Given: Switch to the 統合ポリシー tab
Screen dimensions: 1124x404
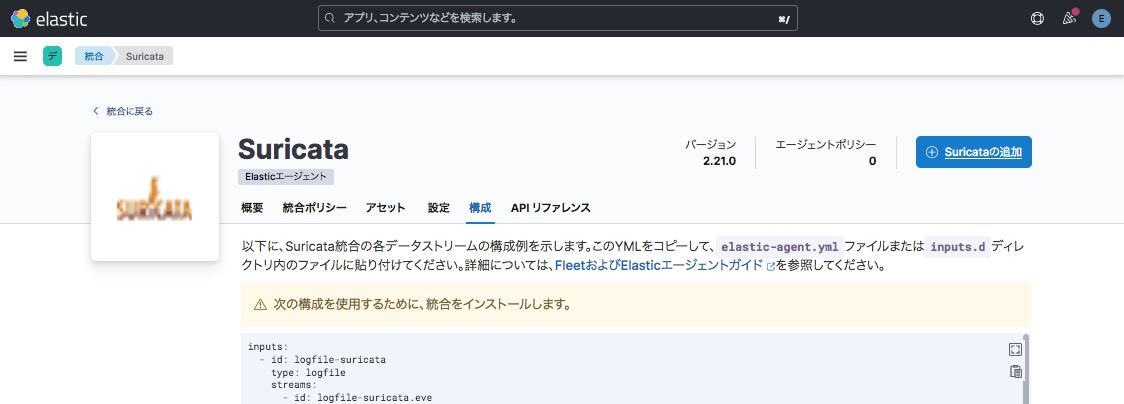Looking at the screenshot, I should pyautogui.click(x=314, y=208).
